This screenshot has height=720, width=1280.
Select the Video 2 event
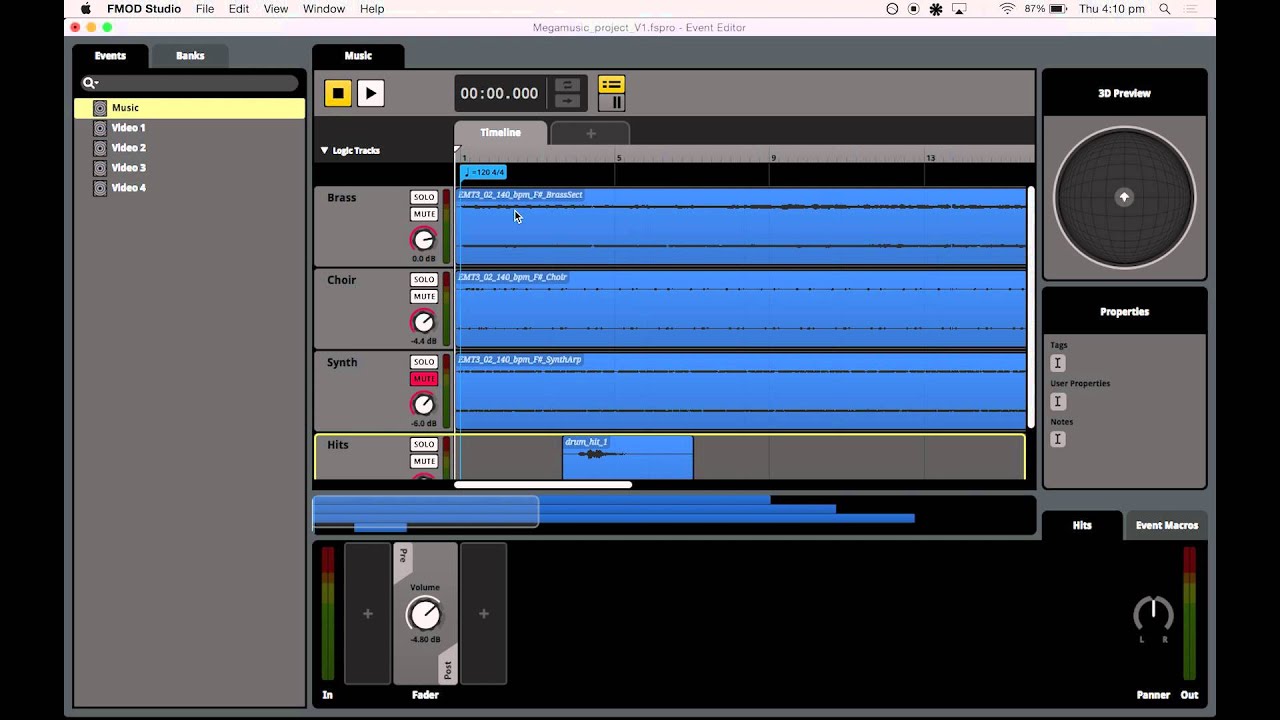click(189, 148)
